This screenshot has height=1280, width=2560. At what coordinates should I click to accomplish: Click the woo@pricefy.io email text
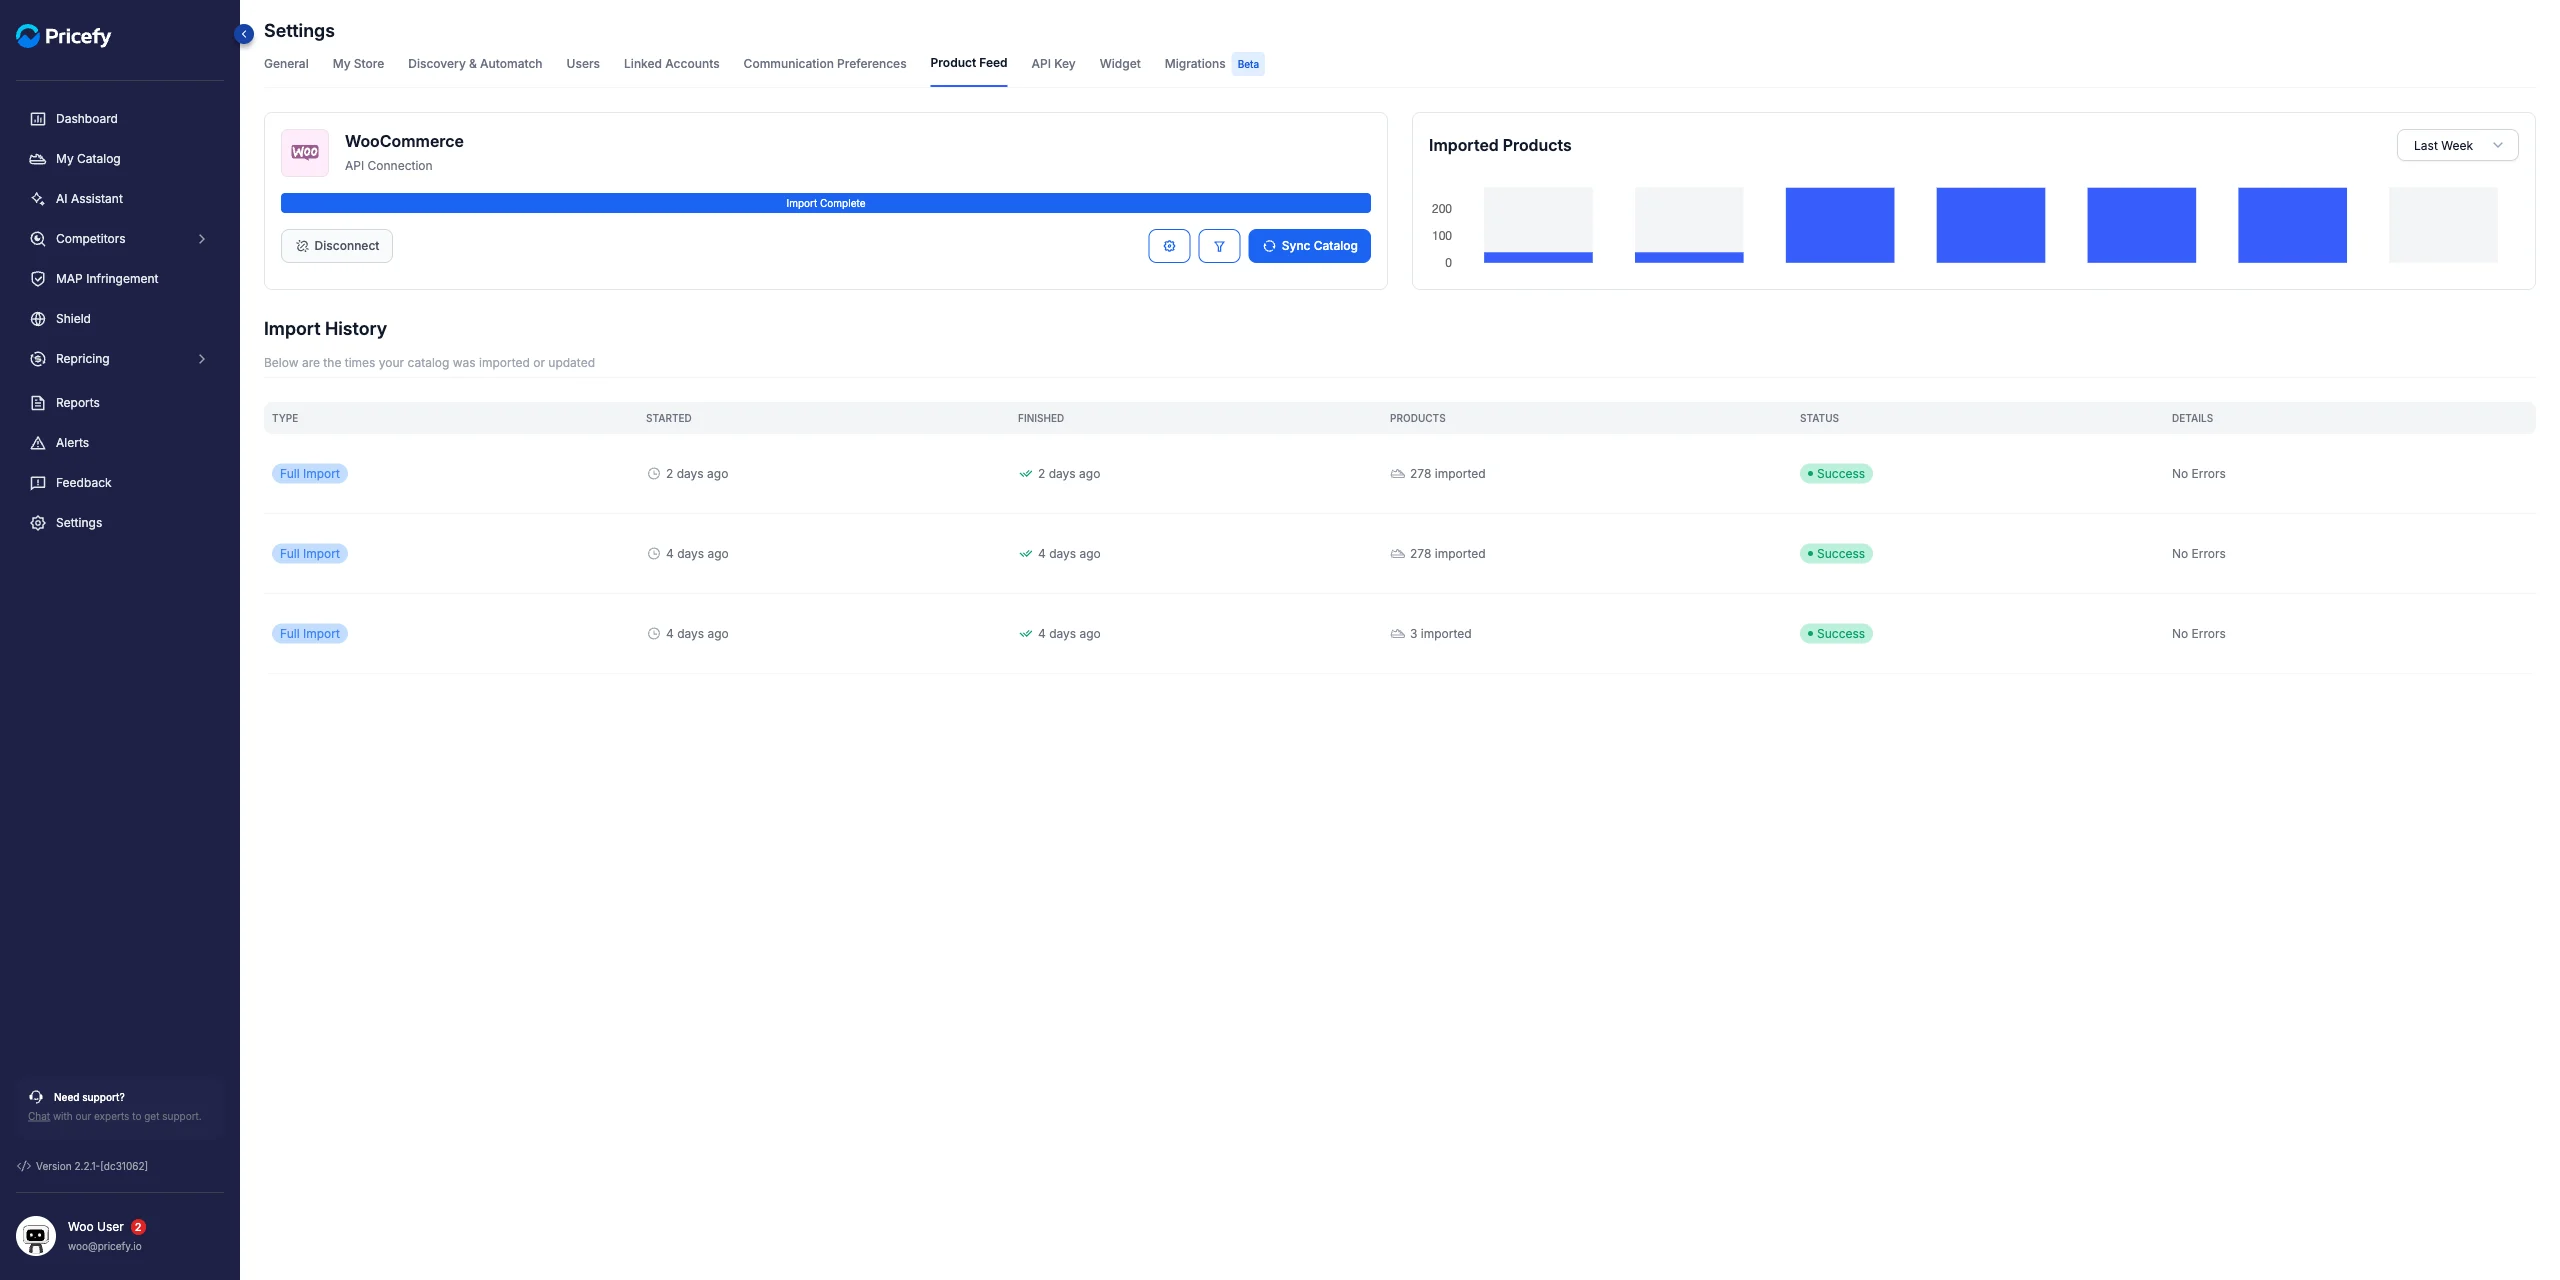coord(105,1247)
